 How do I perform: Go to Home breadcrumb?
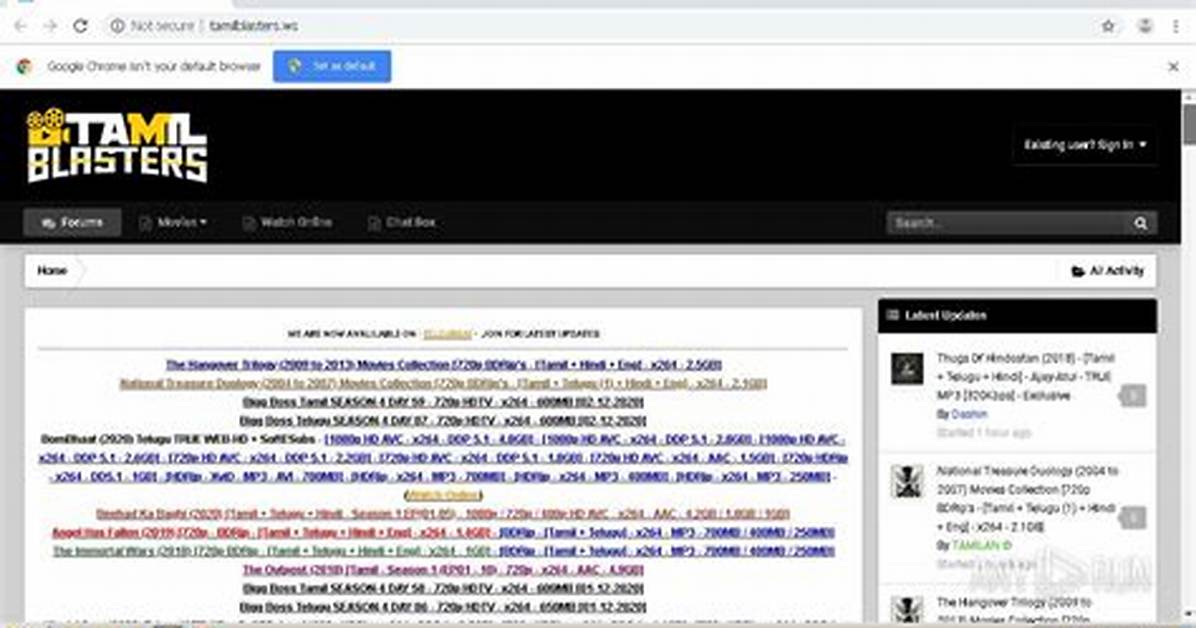[52, 270]
